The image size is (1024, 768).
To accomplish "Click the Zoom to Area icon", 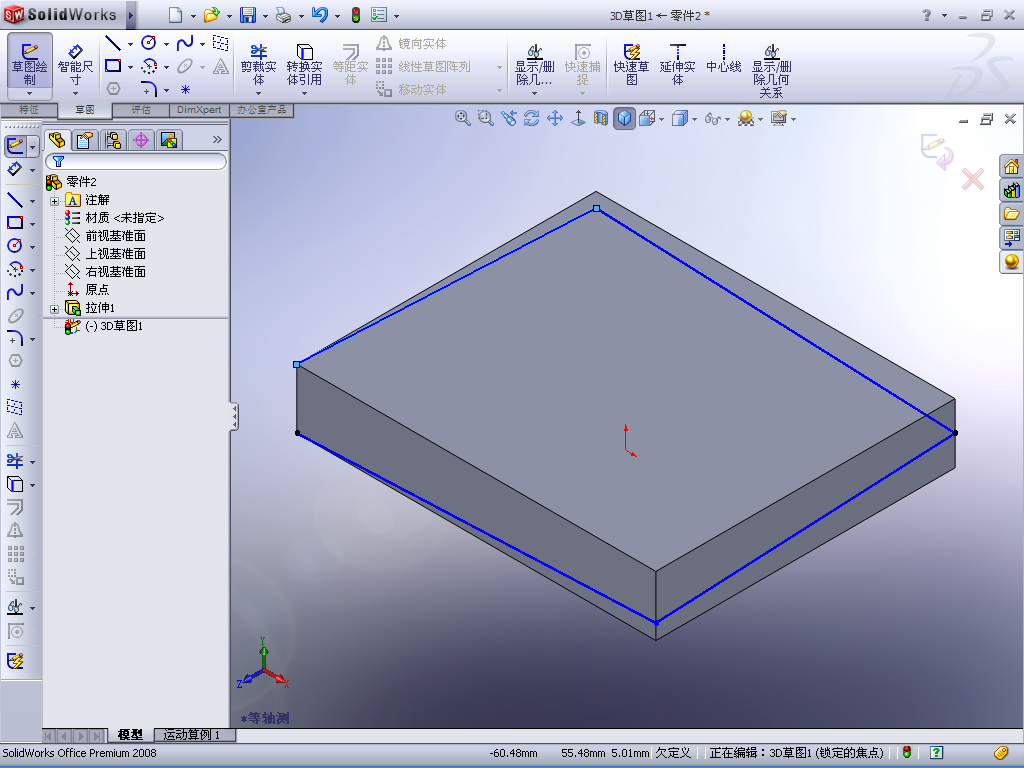I will [485, 118].
